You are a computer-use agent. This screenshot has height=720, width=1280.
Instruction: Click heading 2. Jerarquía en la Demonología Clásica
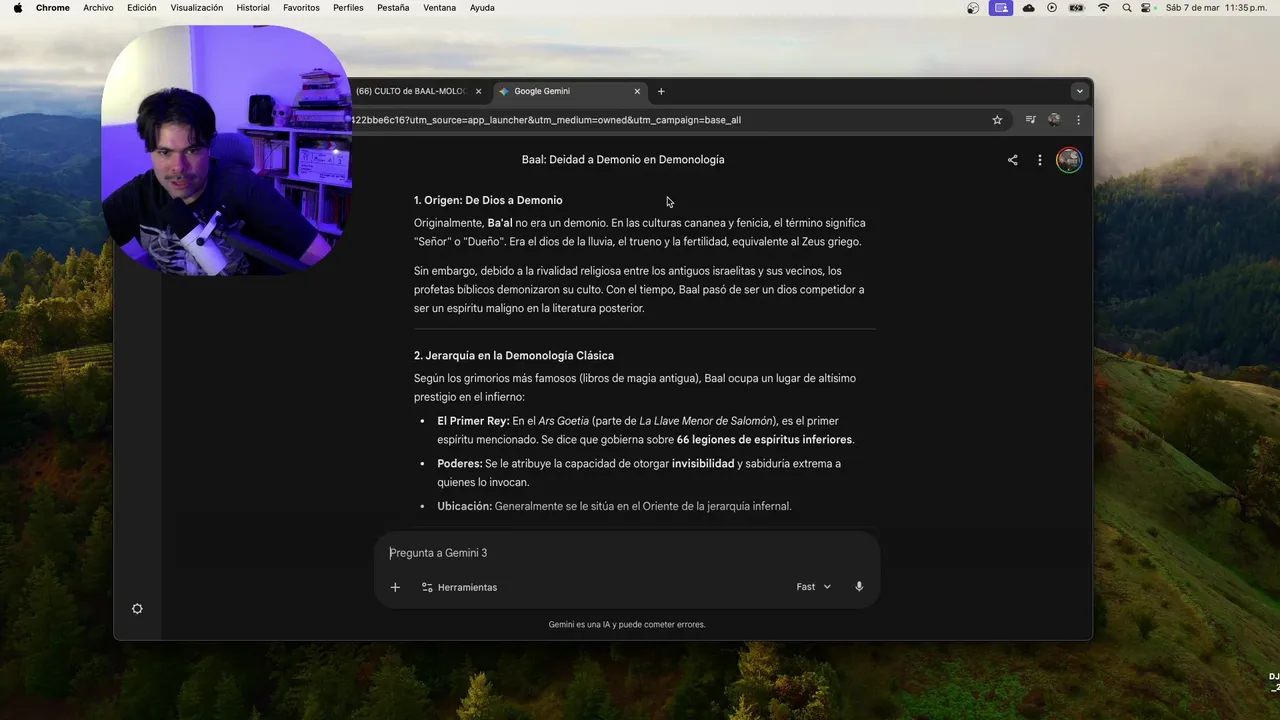coord(514,356)
